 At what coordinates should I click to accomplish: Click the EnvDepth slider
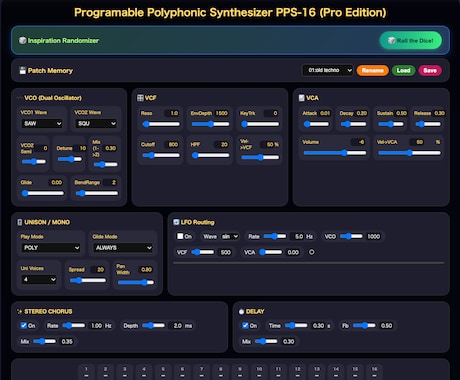(x=210, y=124)
